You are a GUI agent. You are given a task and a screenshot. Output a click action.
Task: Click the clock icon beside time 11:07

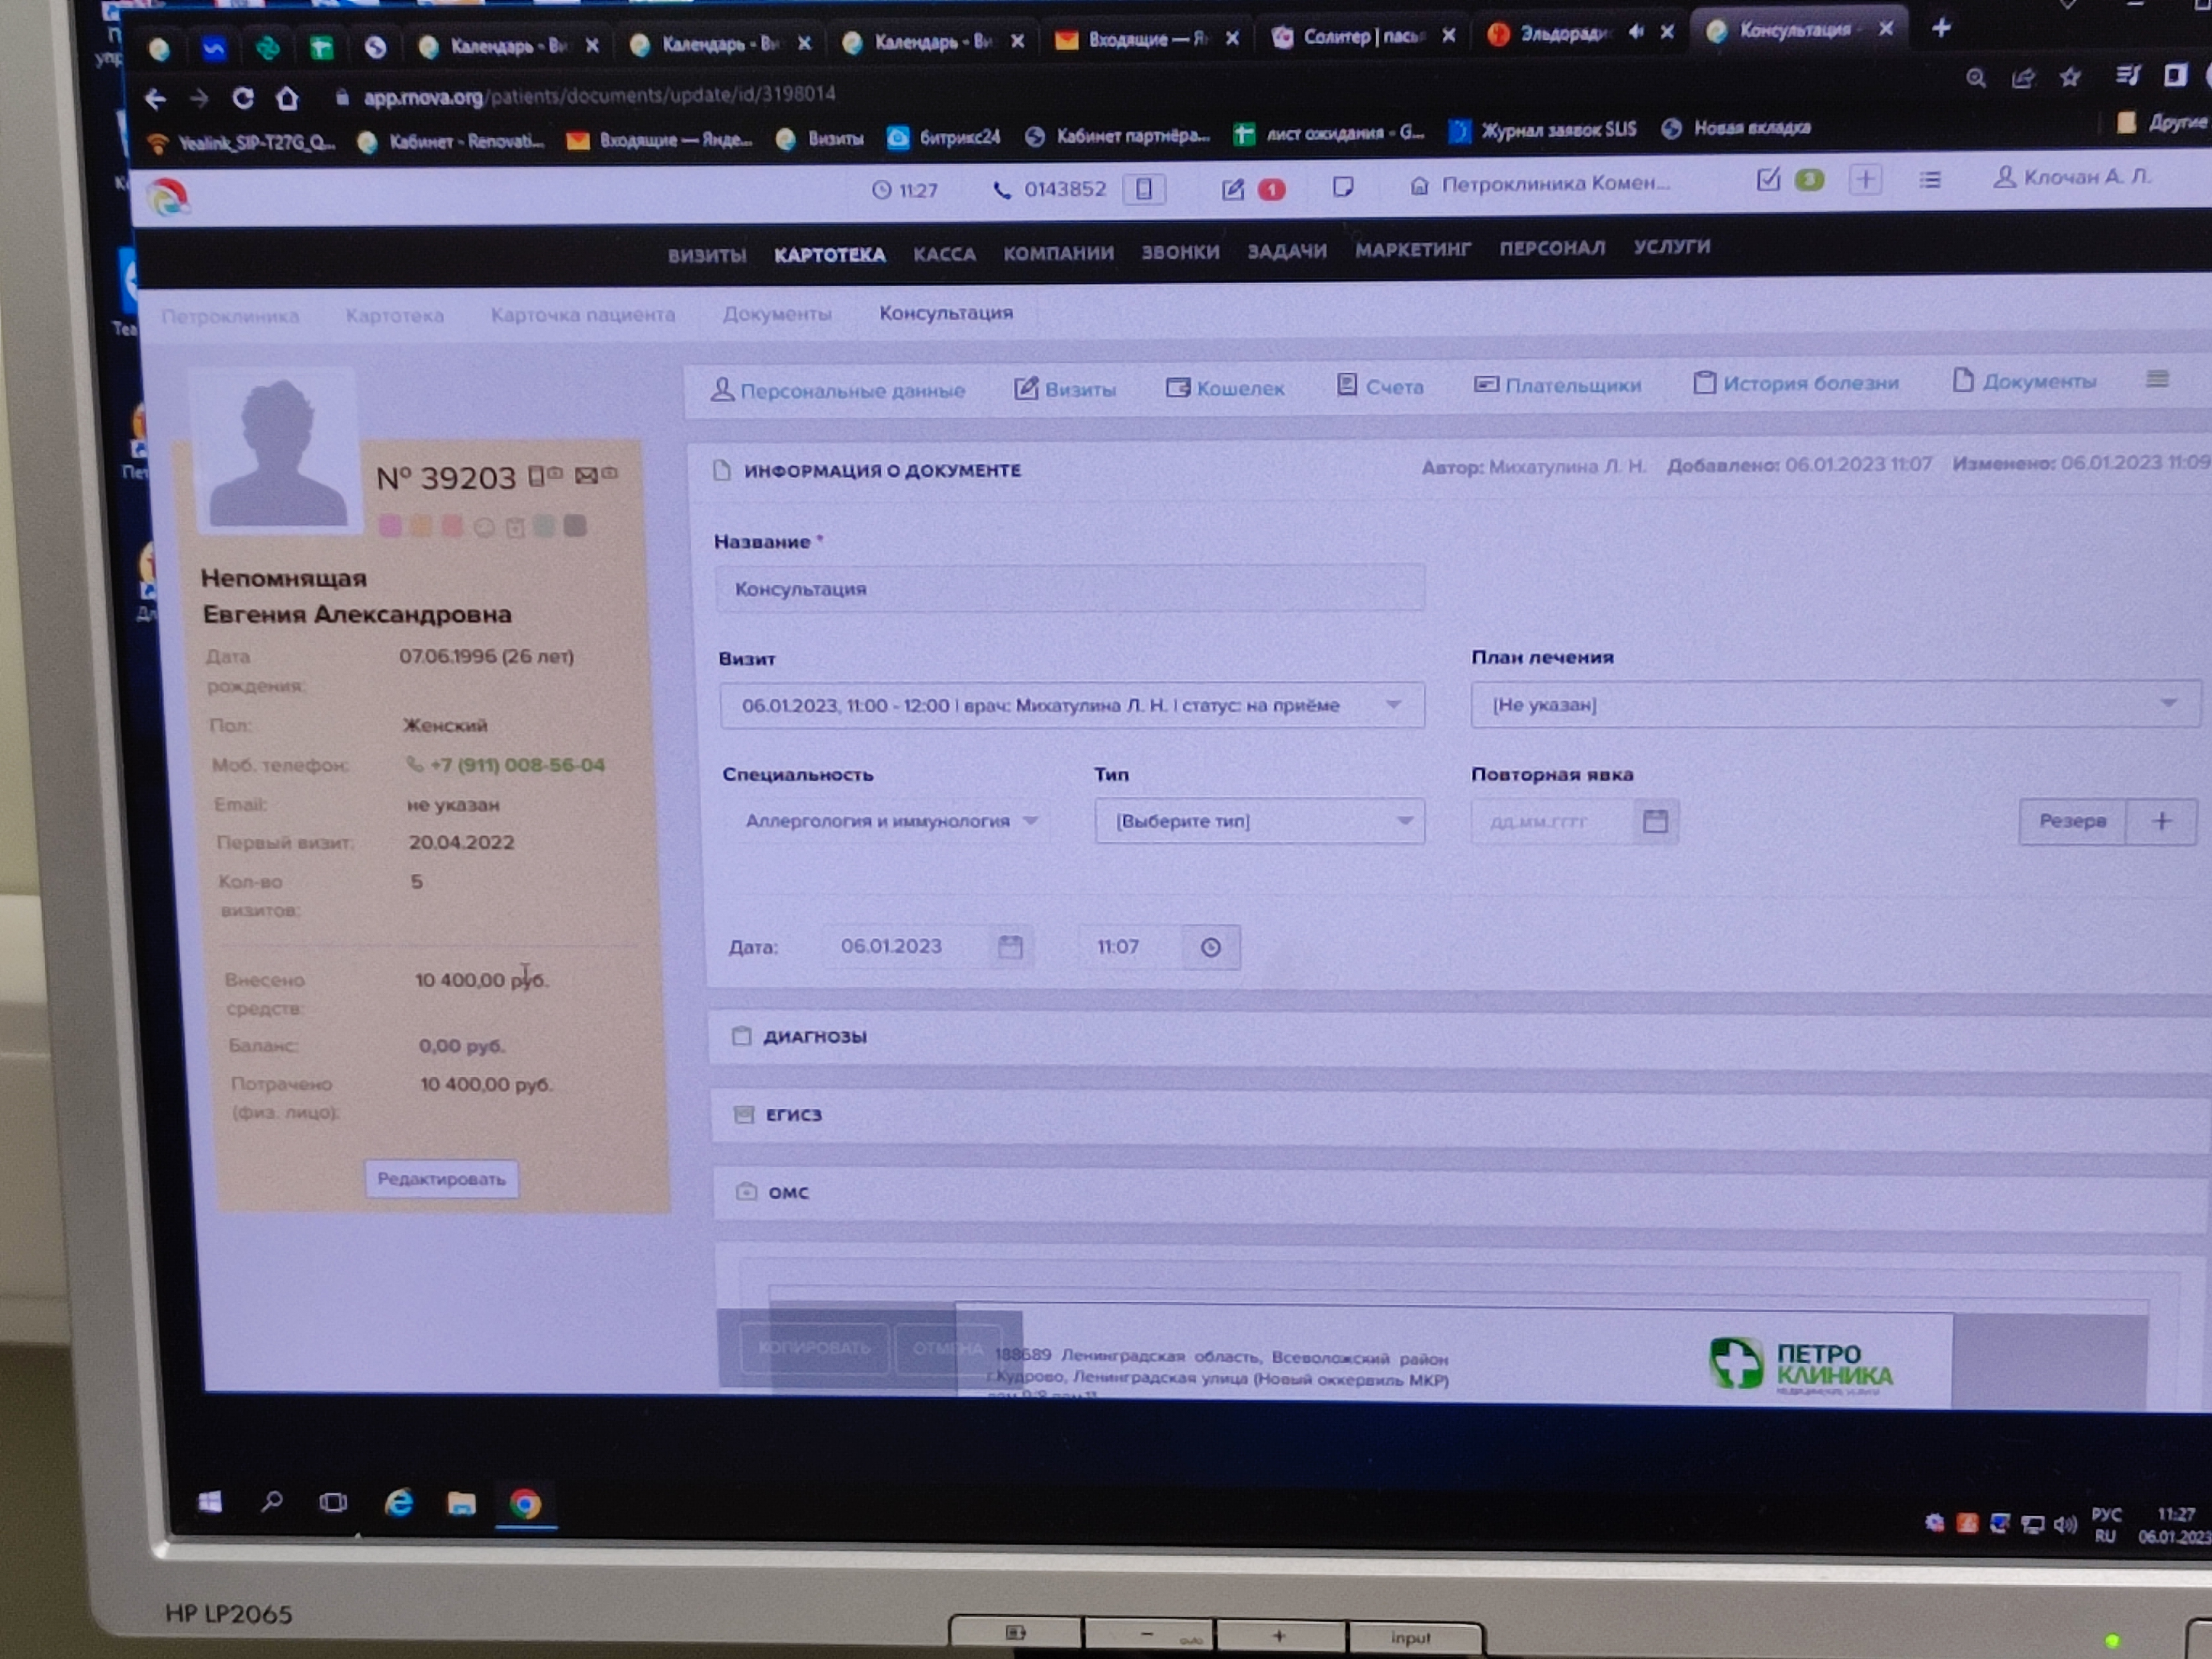point(1210,947)
